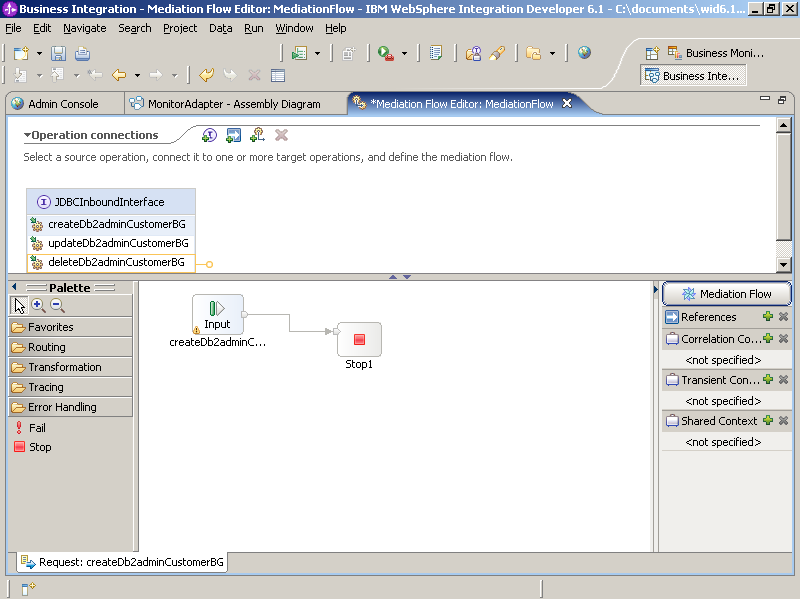Open the Project menu
The width and height of the screenshot is (800, 600).
pyautogui.click(x=180, y=29)
